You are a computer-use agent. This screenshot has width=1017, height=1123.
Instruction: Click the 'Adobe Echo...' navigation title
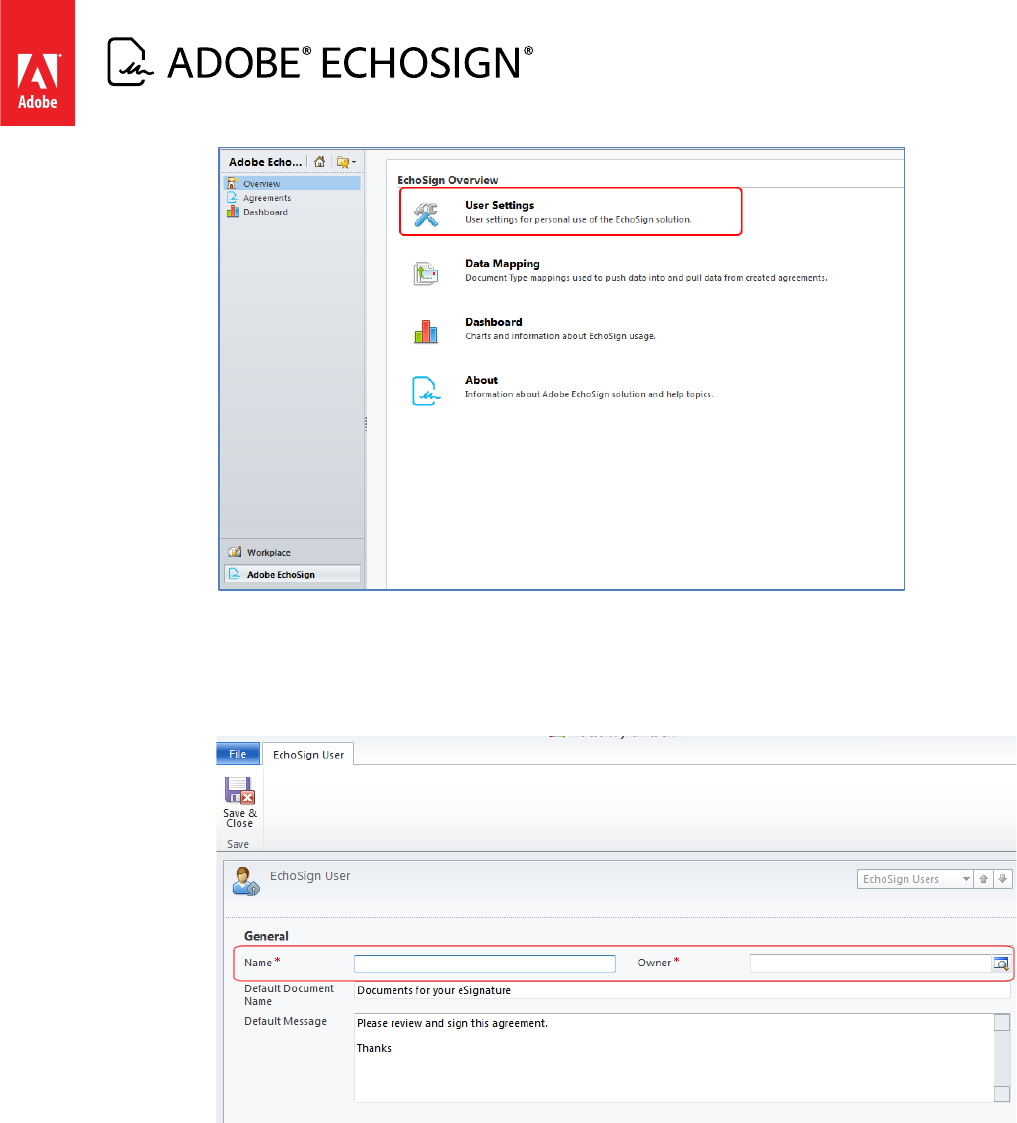point(265,162)
